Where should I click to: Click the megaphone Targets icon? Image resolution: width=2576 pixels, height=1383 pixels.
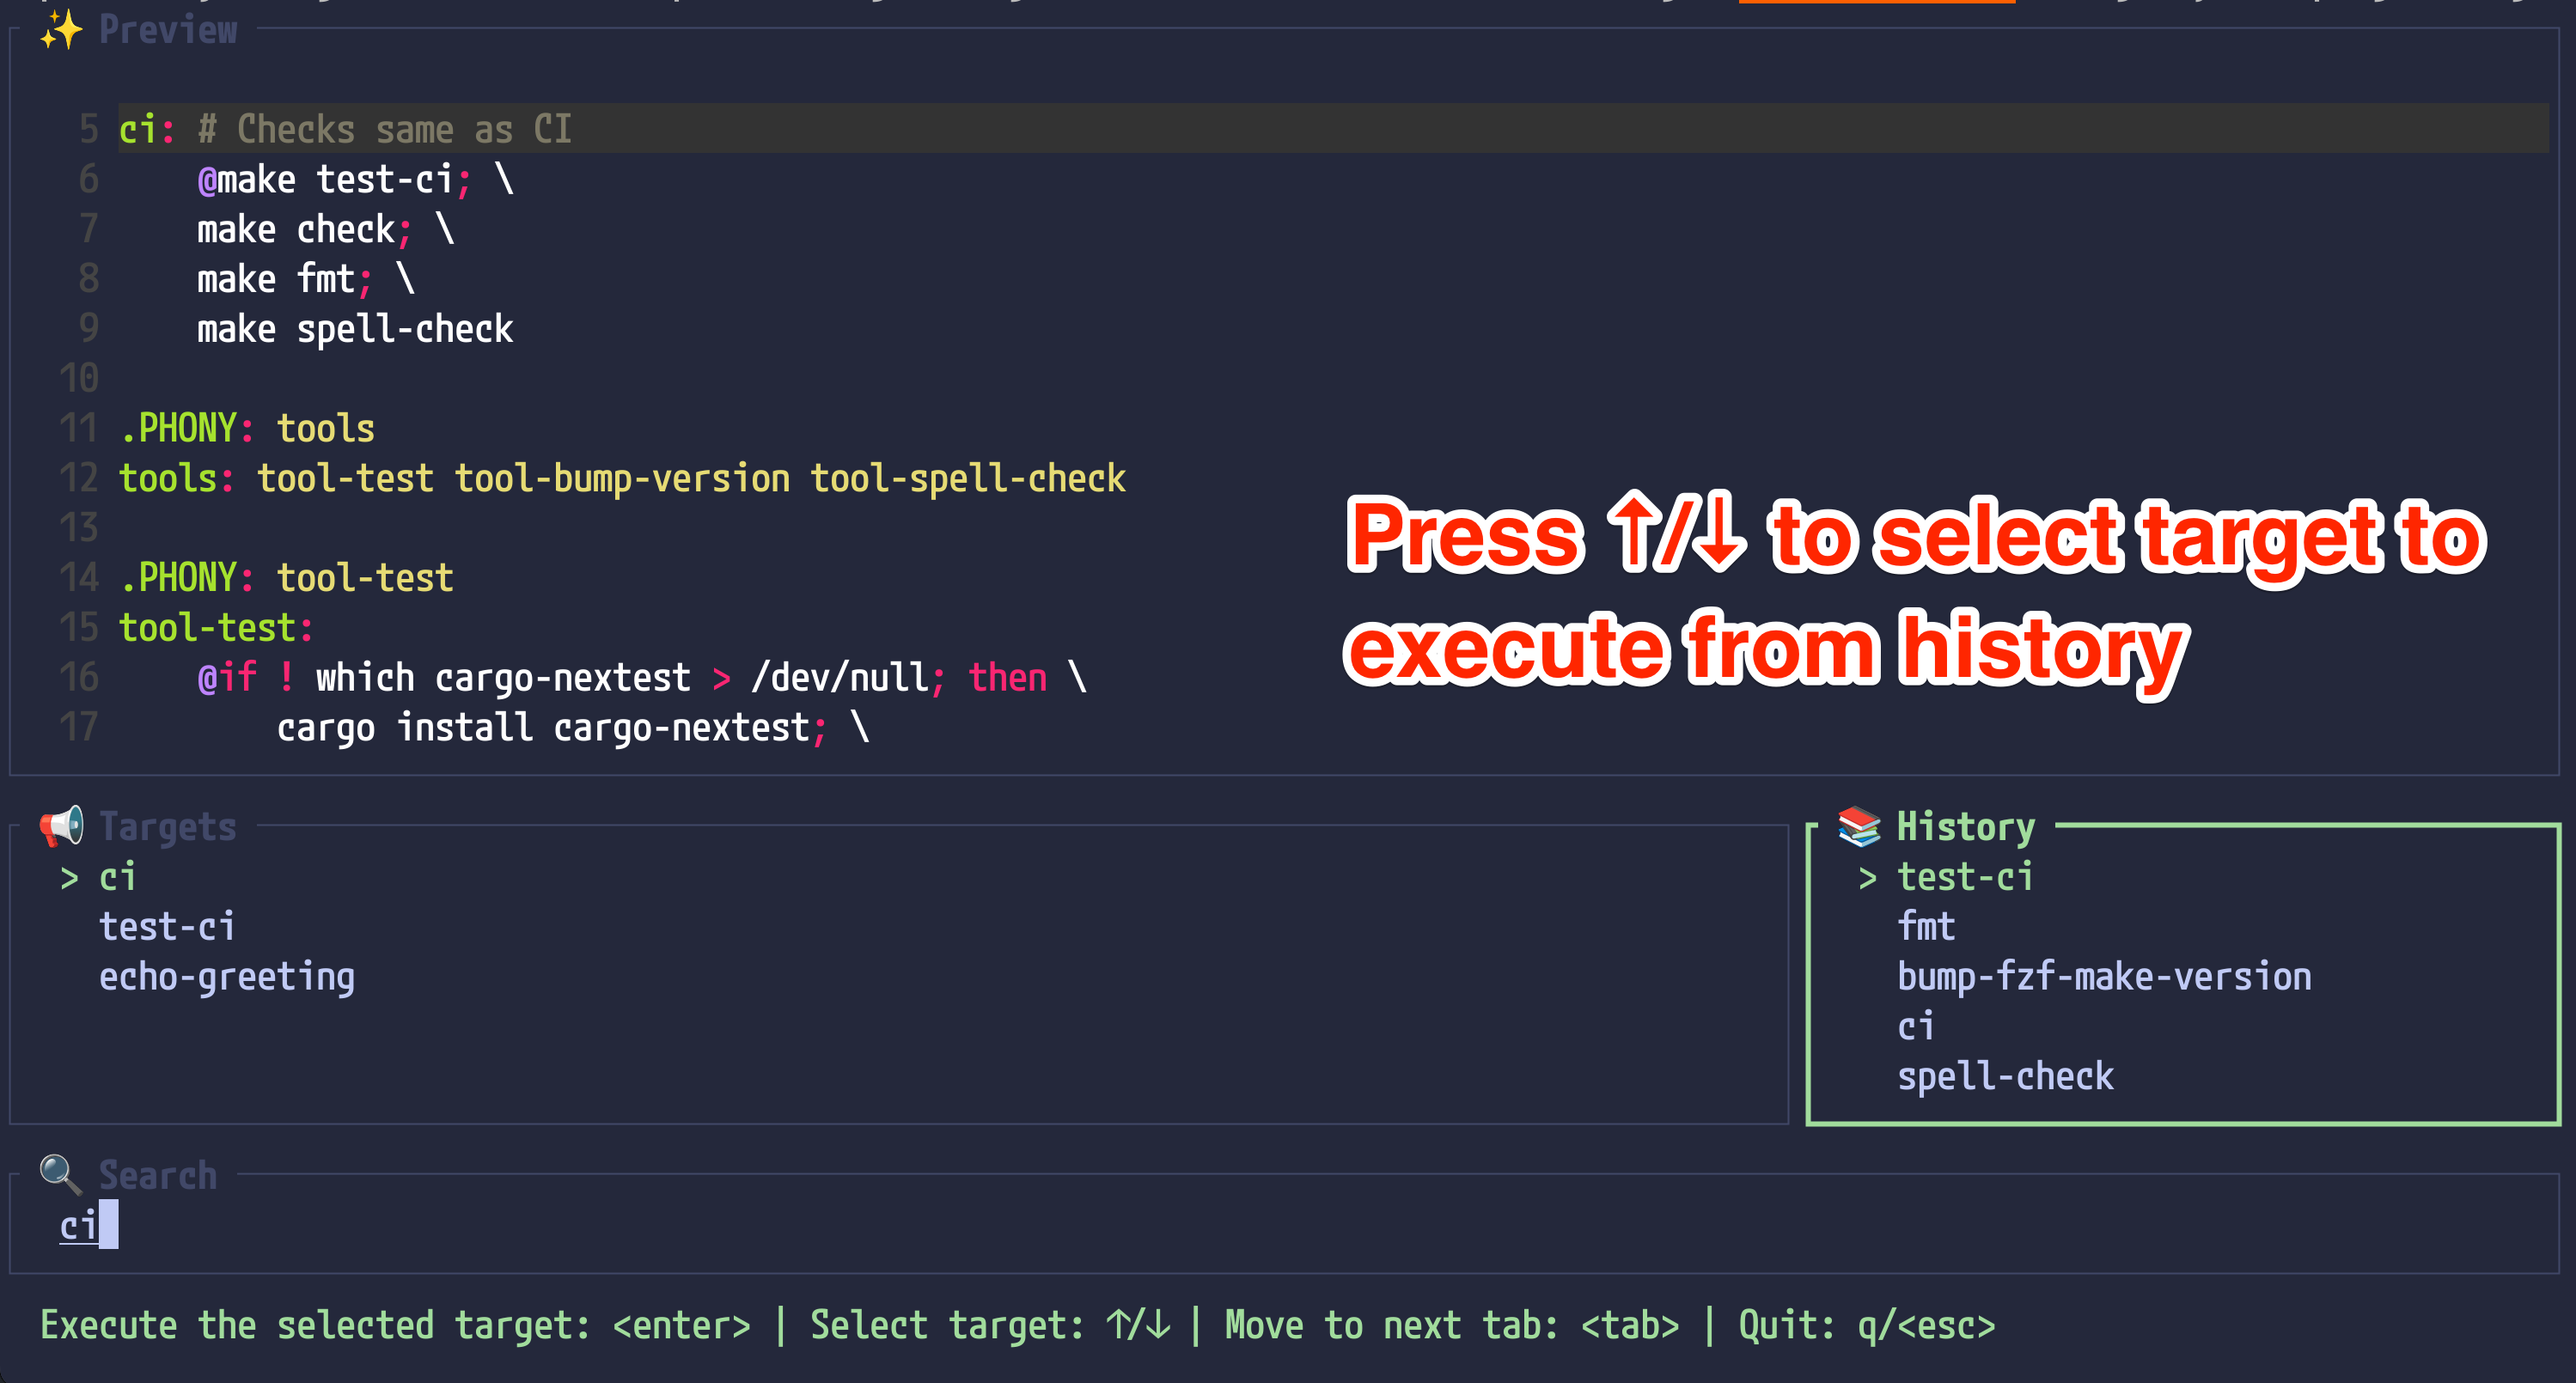point(62,826)
